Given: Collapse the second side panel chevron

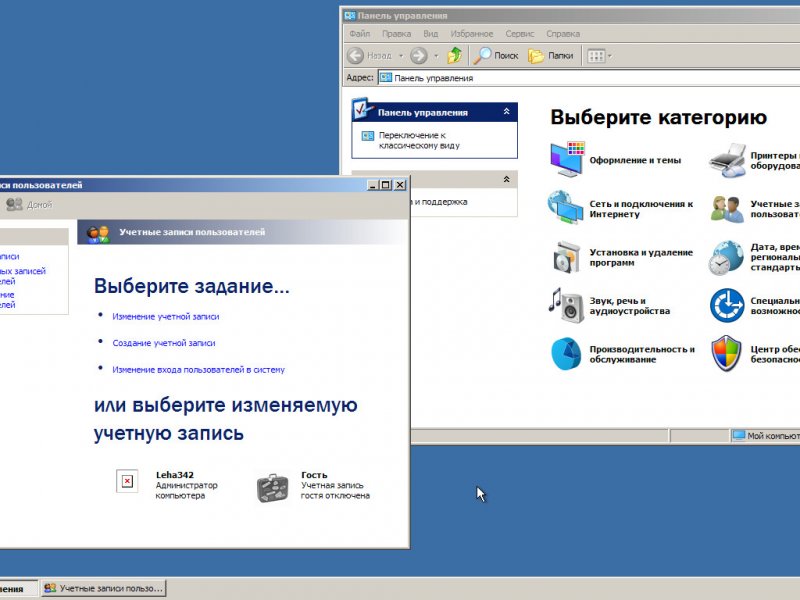Looking at the screenshot, I should pos(507,179).
